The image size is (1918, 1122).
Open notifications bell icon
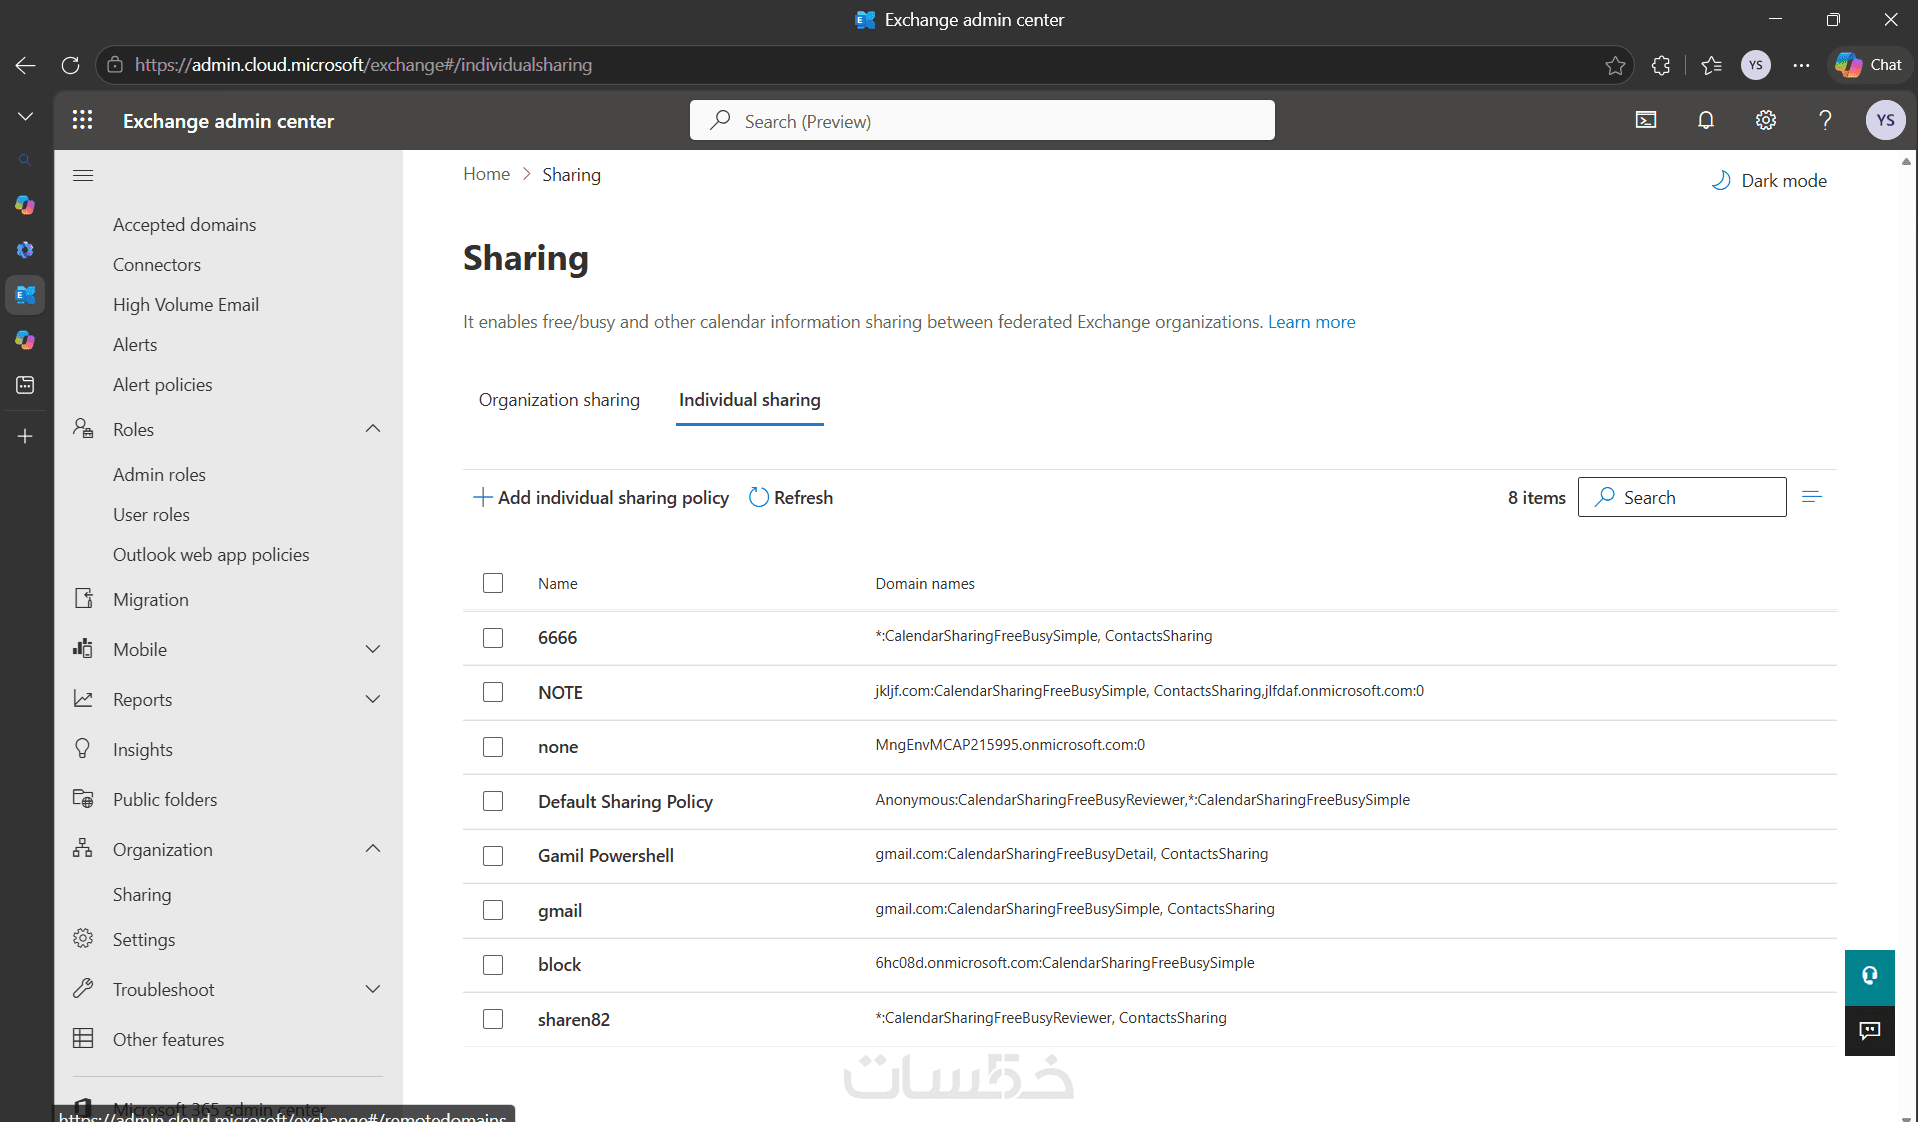(1706, 121)
